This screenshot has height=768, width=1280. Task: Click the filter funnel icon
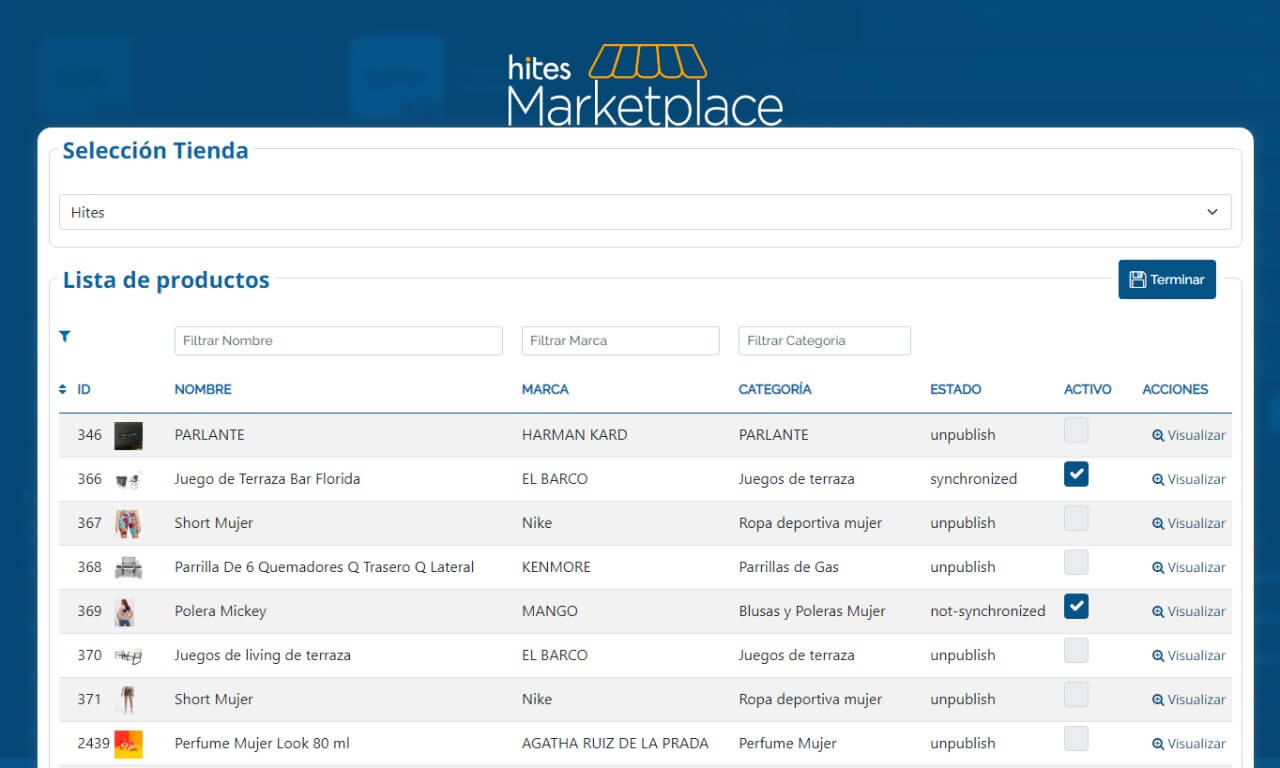click(65, 337)
